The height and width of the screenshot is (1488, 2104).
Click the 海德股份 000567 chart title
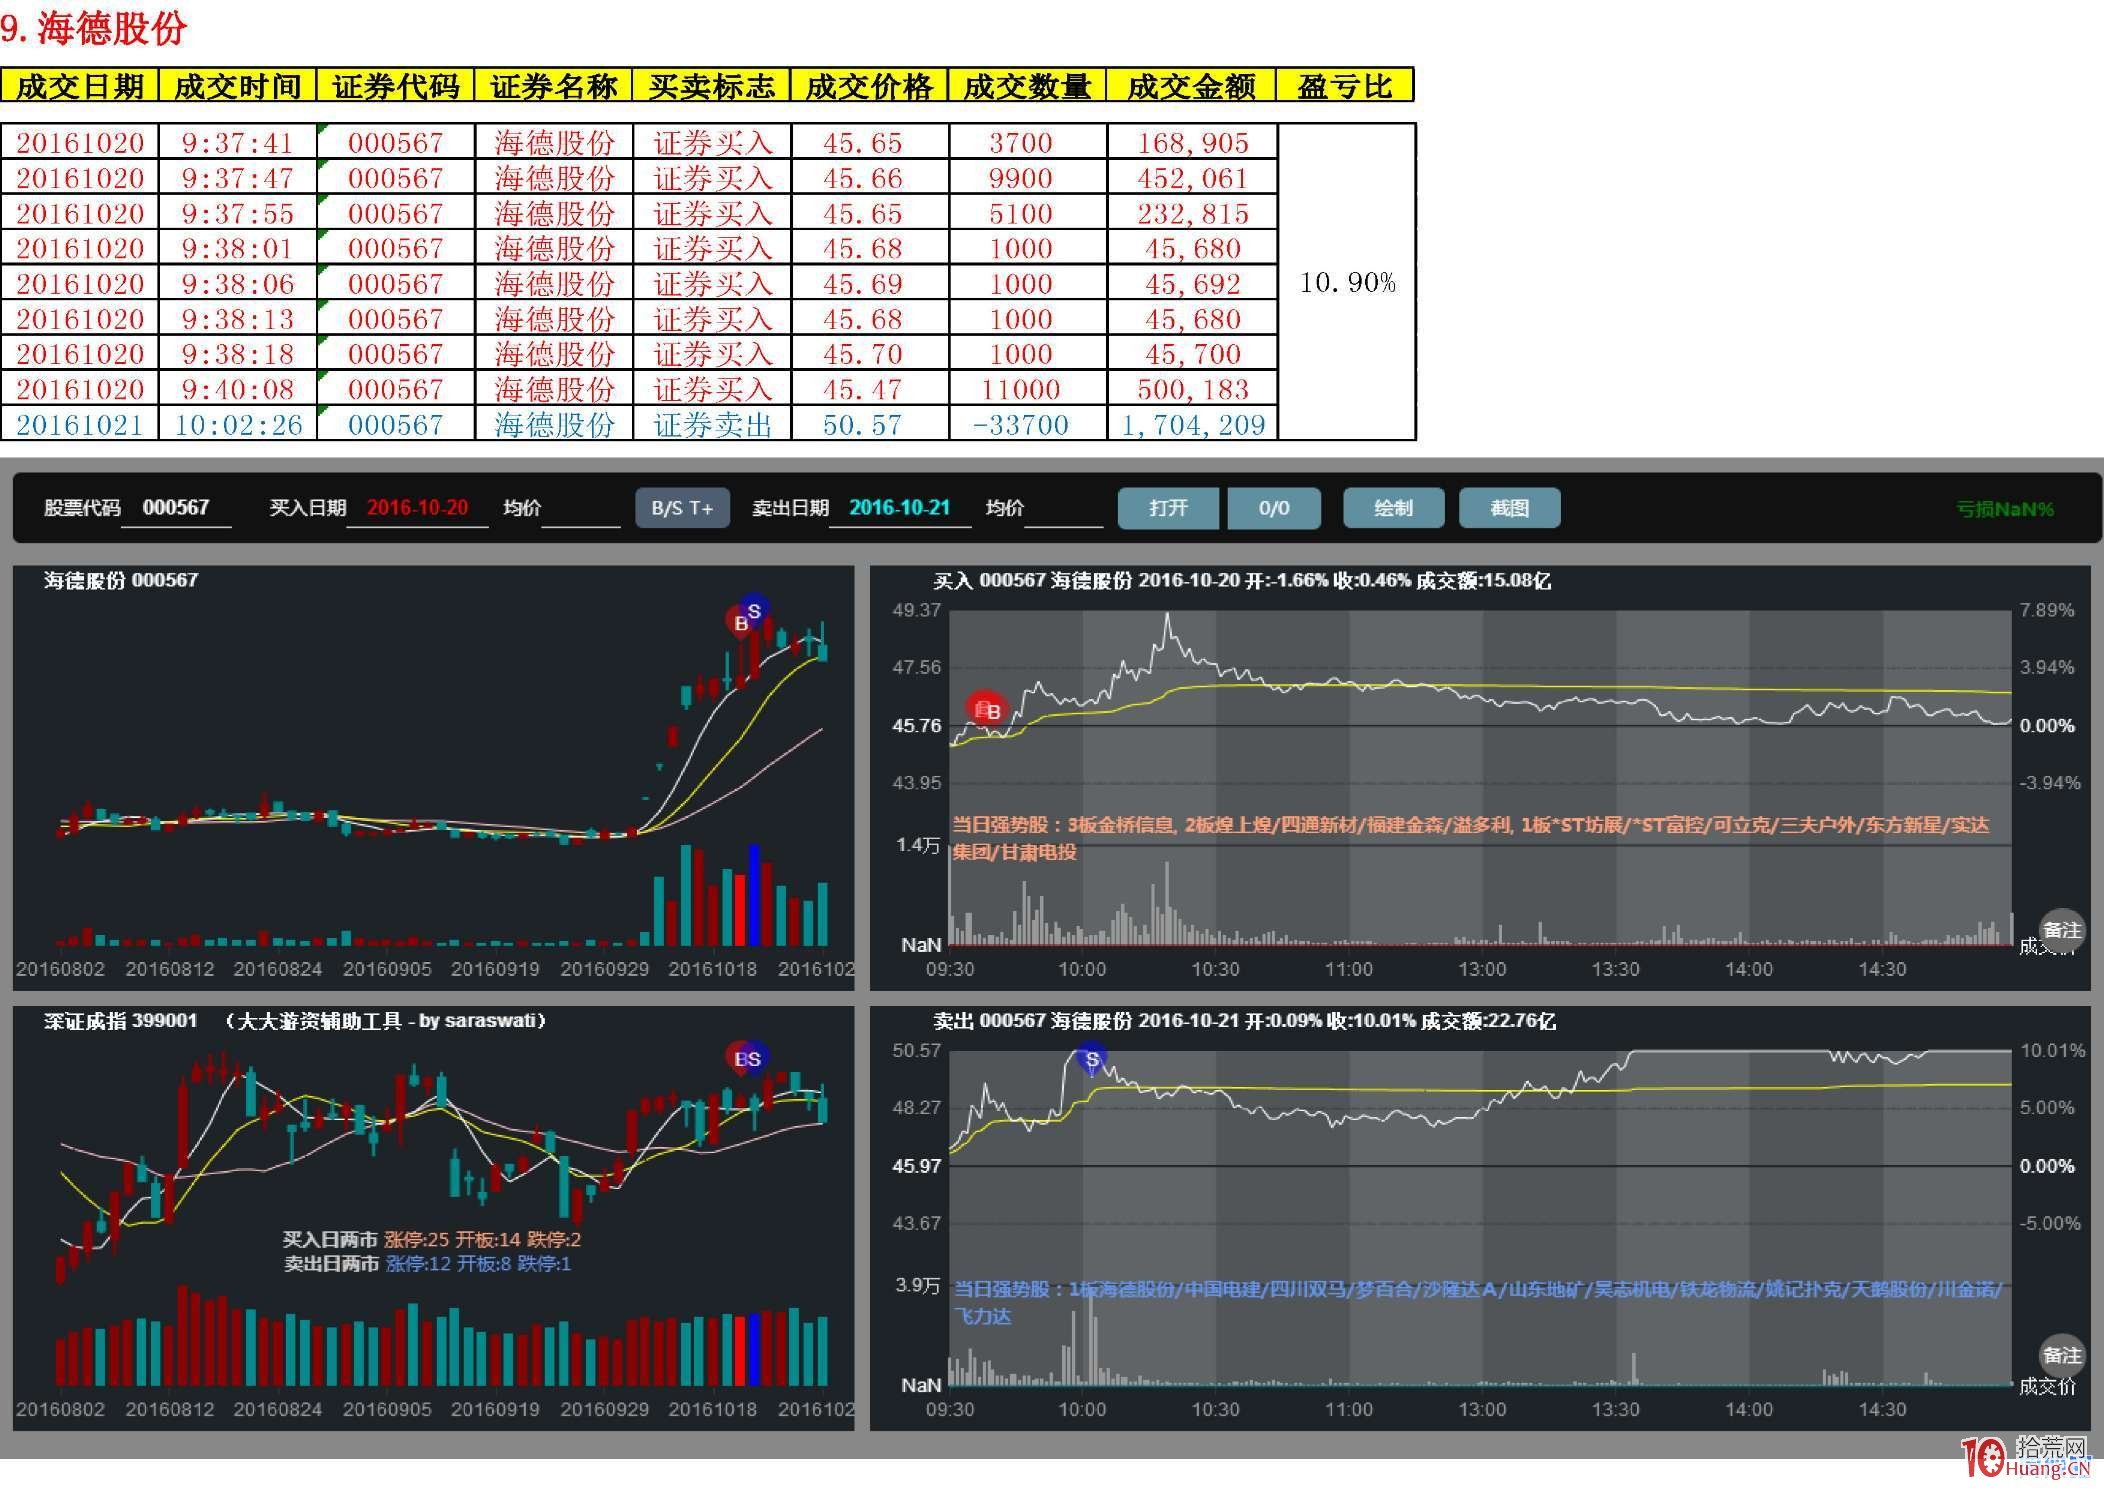coord(121,580)
